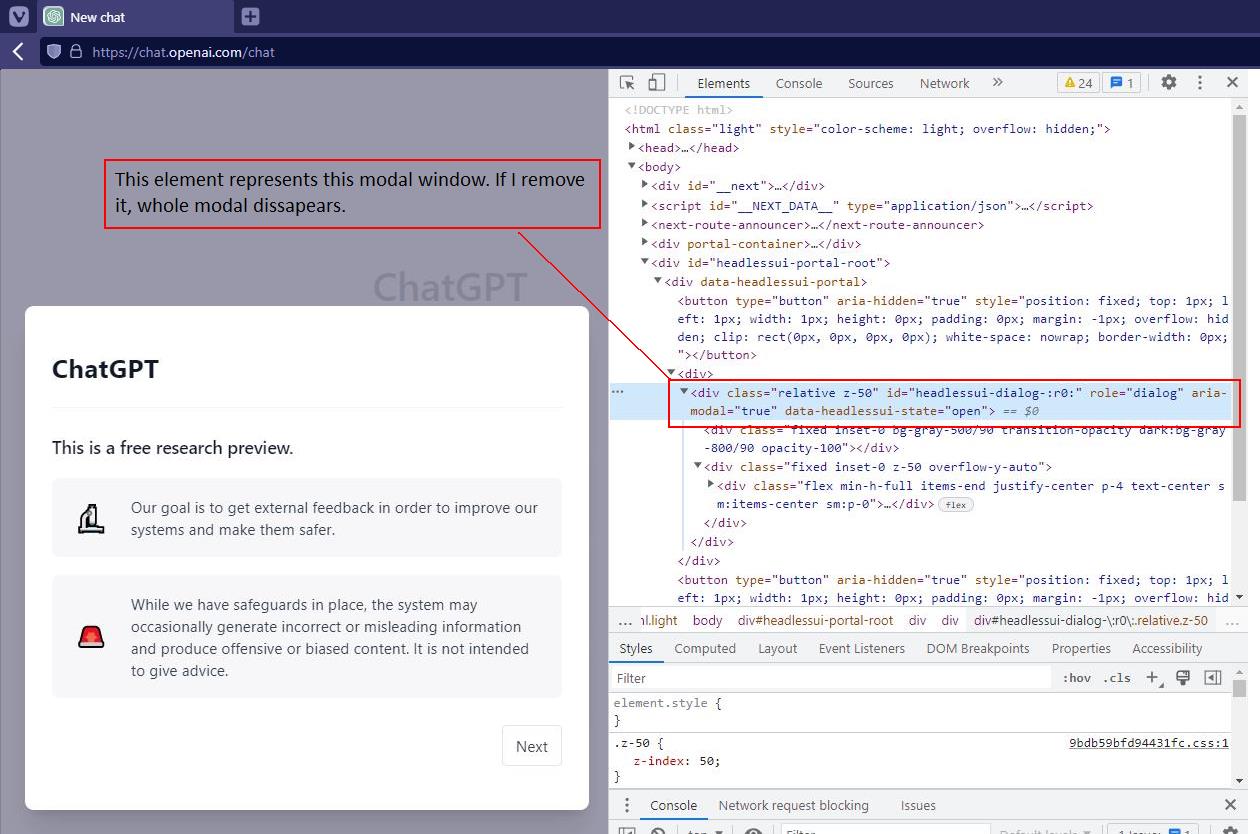The height and width of the screenshot is (834, 1260).
Task: Open the Vivaldi browser menu icon
Action: (18, 16)
